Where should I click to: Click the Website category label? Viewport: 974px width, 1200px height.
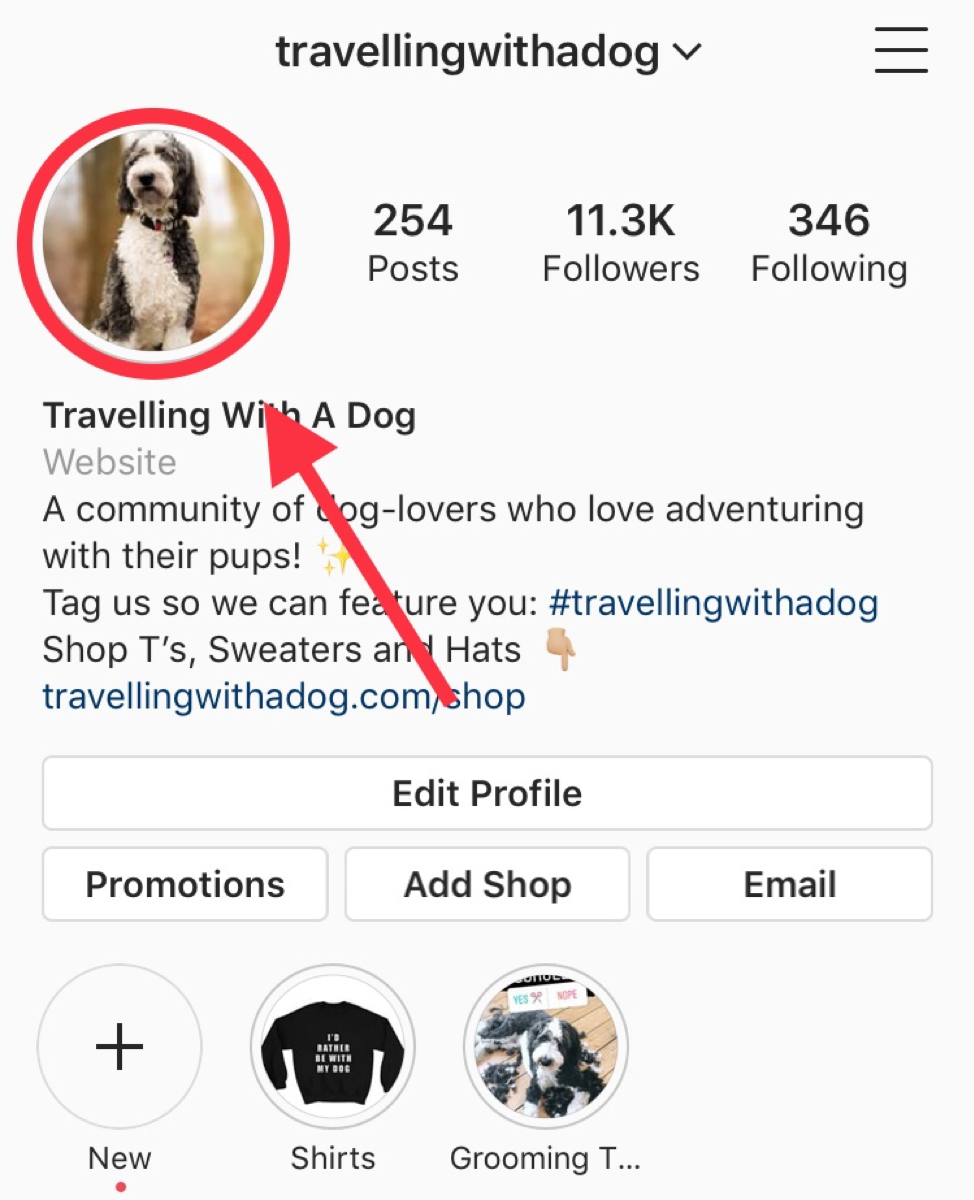coord(110,462)
